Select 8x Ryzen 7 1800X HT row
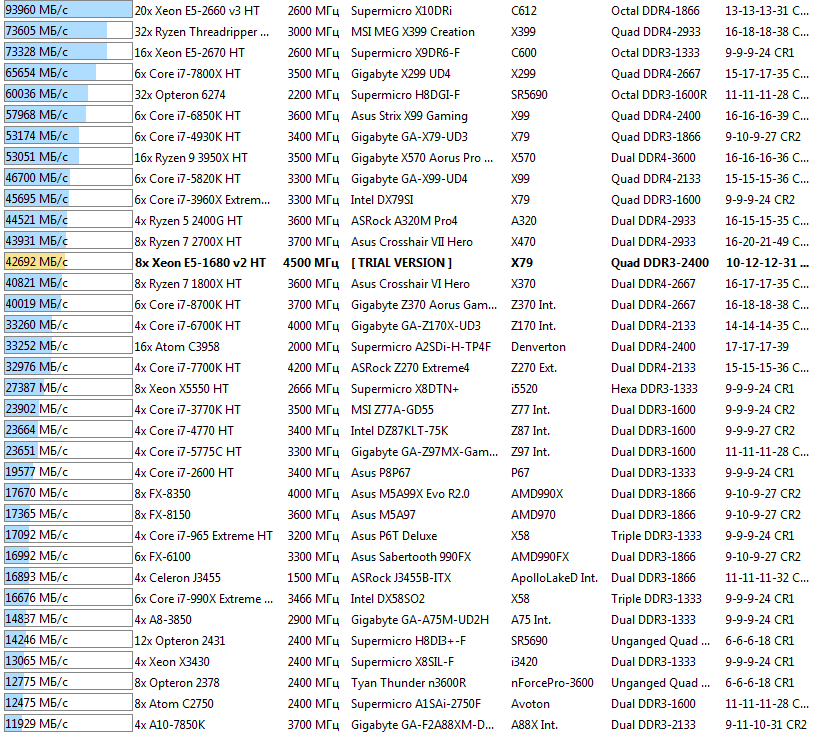This screenshot has height=735, width=820. (188, 284)
